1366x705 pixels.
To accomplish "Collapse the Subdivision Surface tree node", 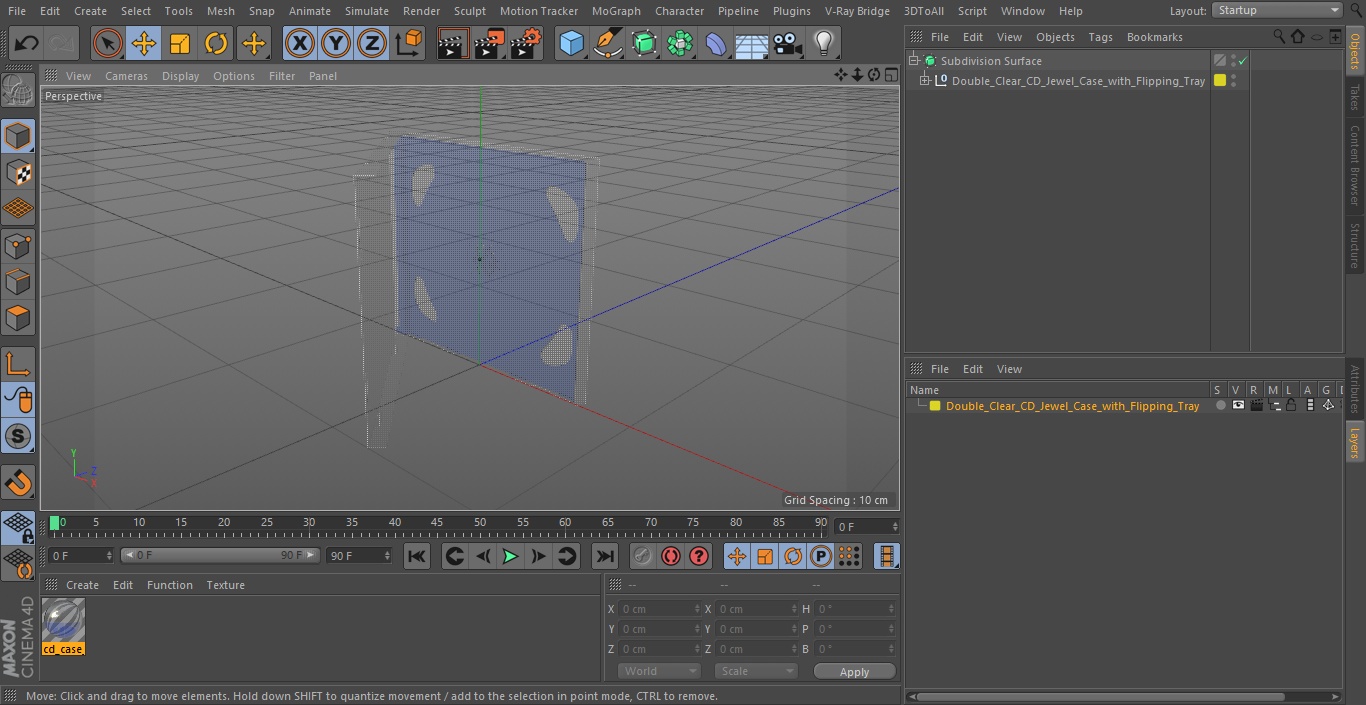I will (x=913, y=61).
